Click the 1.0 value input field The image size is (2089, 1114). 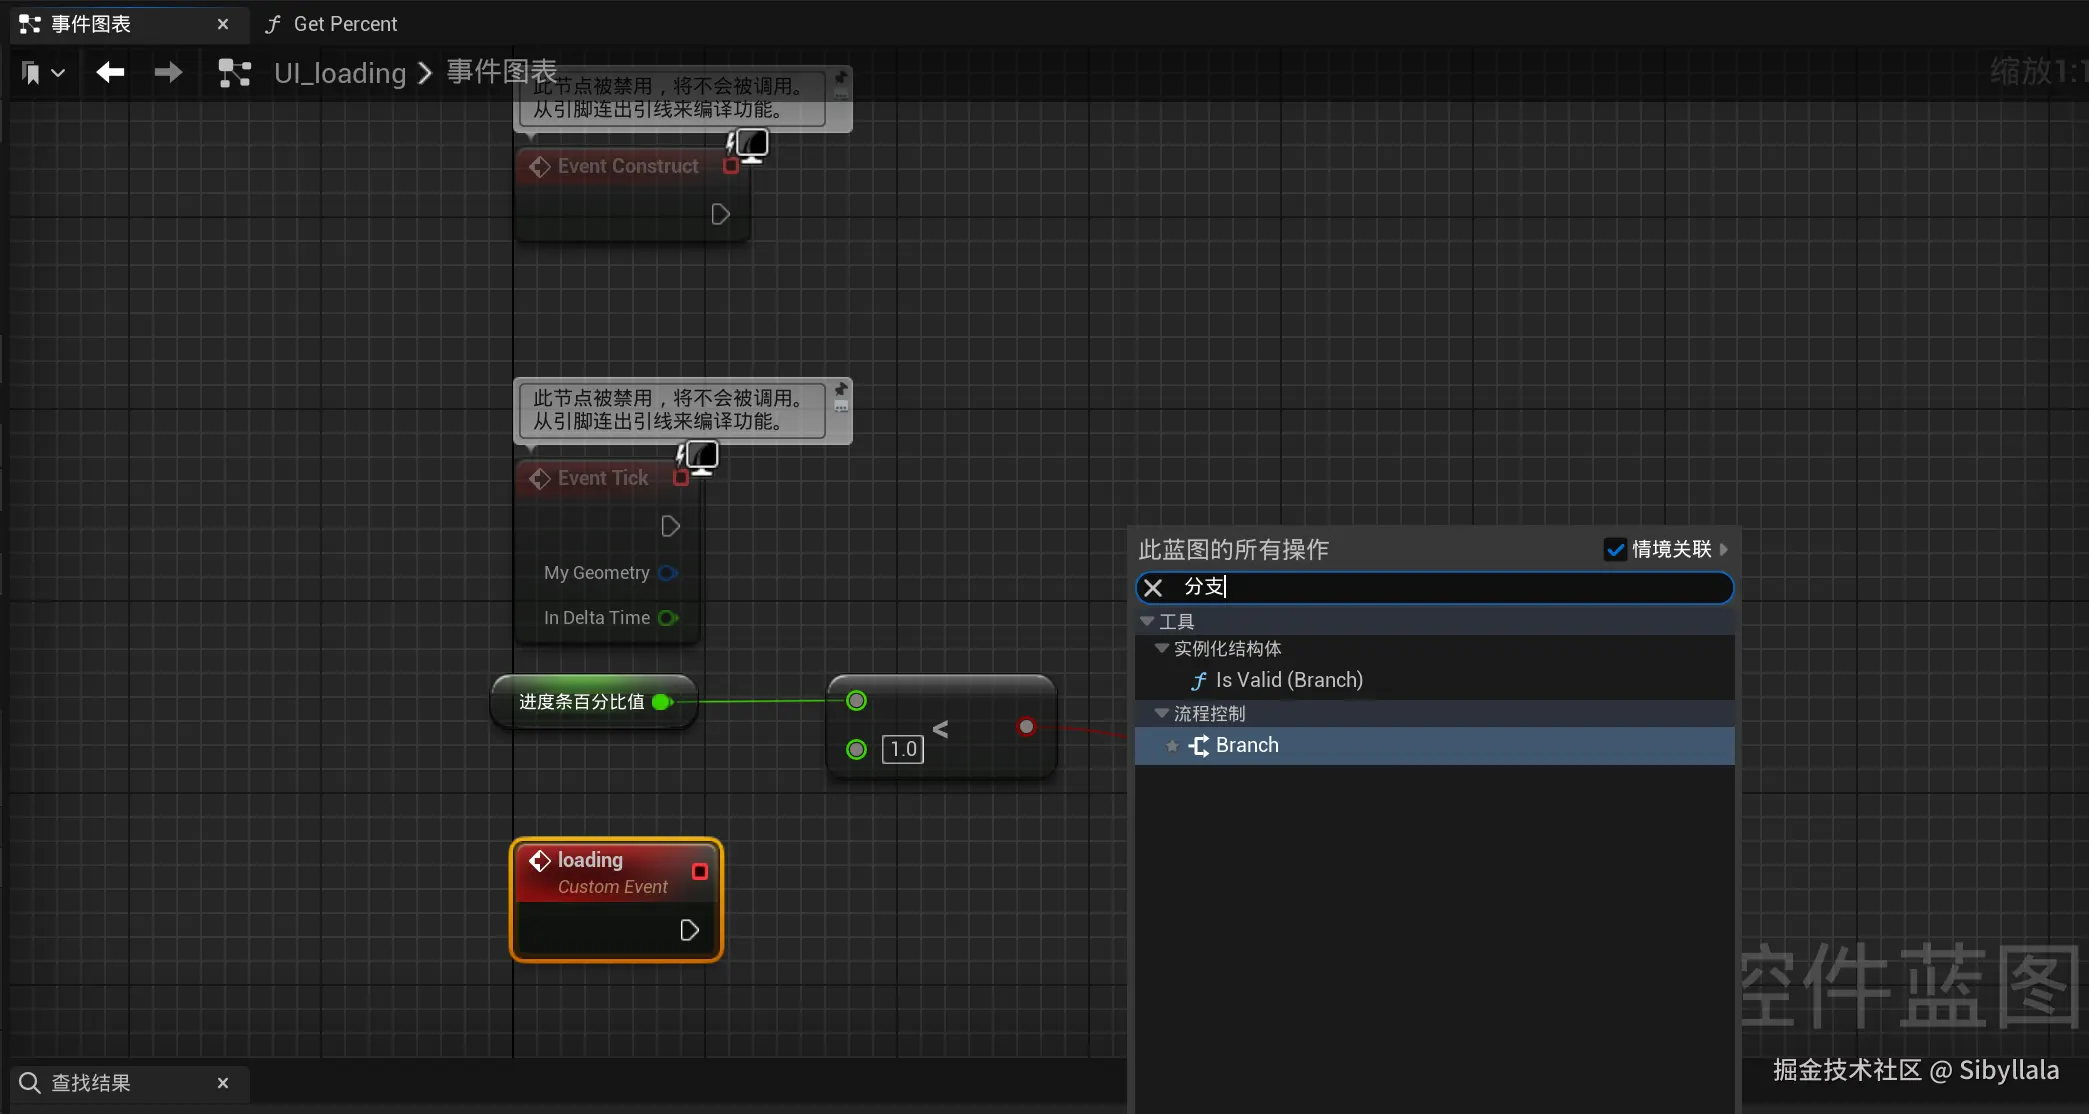coord(902,749)
